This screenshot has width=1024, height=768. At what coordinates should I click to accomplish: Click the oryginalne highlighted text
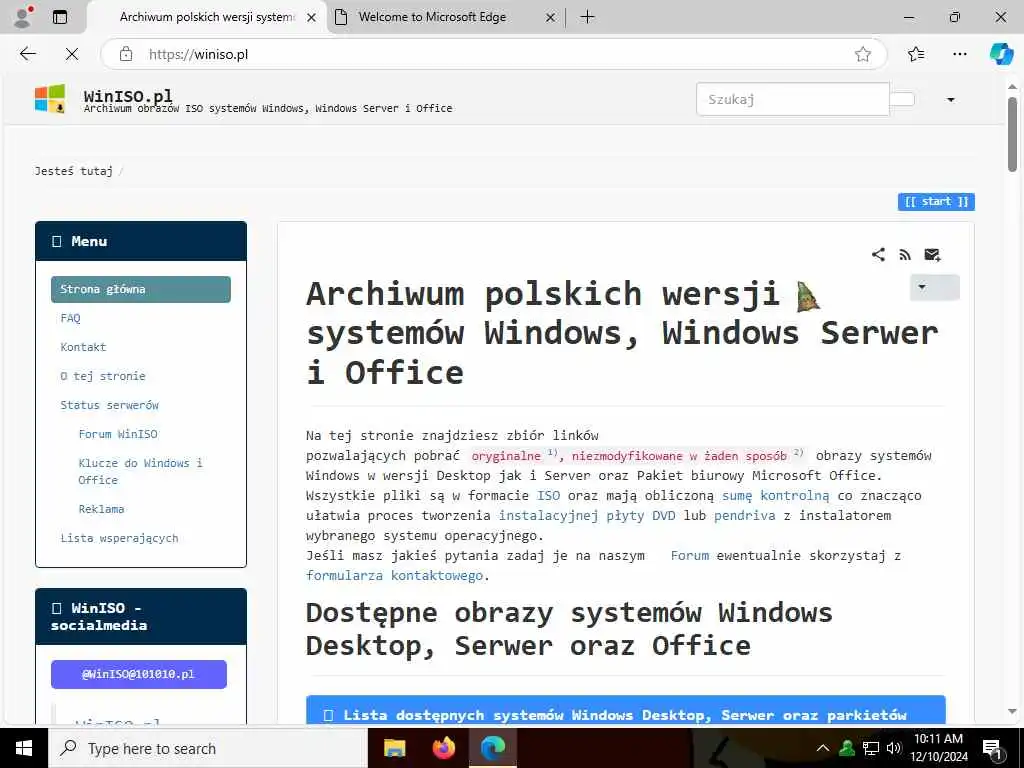[505, 456]
